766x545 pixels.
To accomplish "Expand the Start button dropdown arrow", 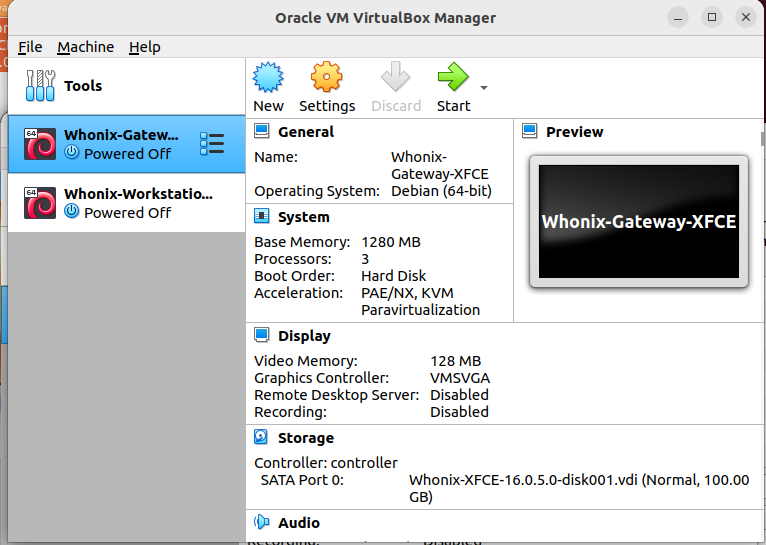I will [484, 88].
